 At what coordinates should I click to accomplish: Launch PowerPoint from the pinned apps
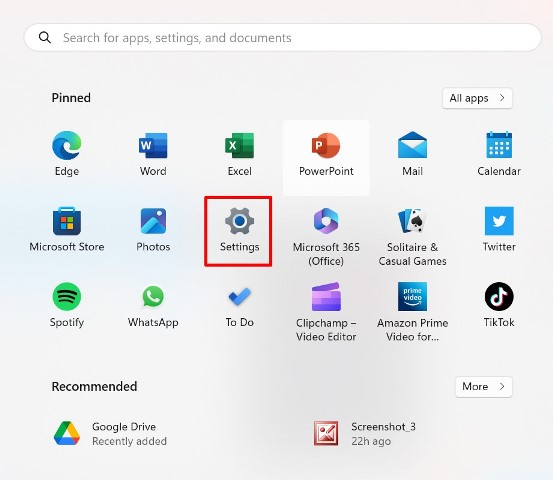click(326, 146)
